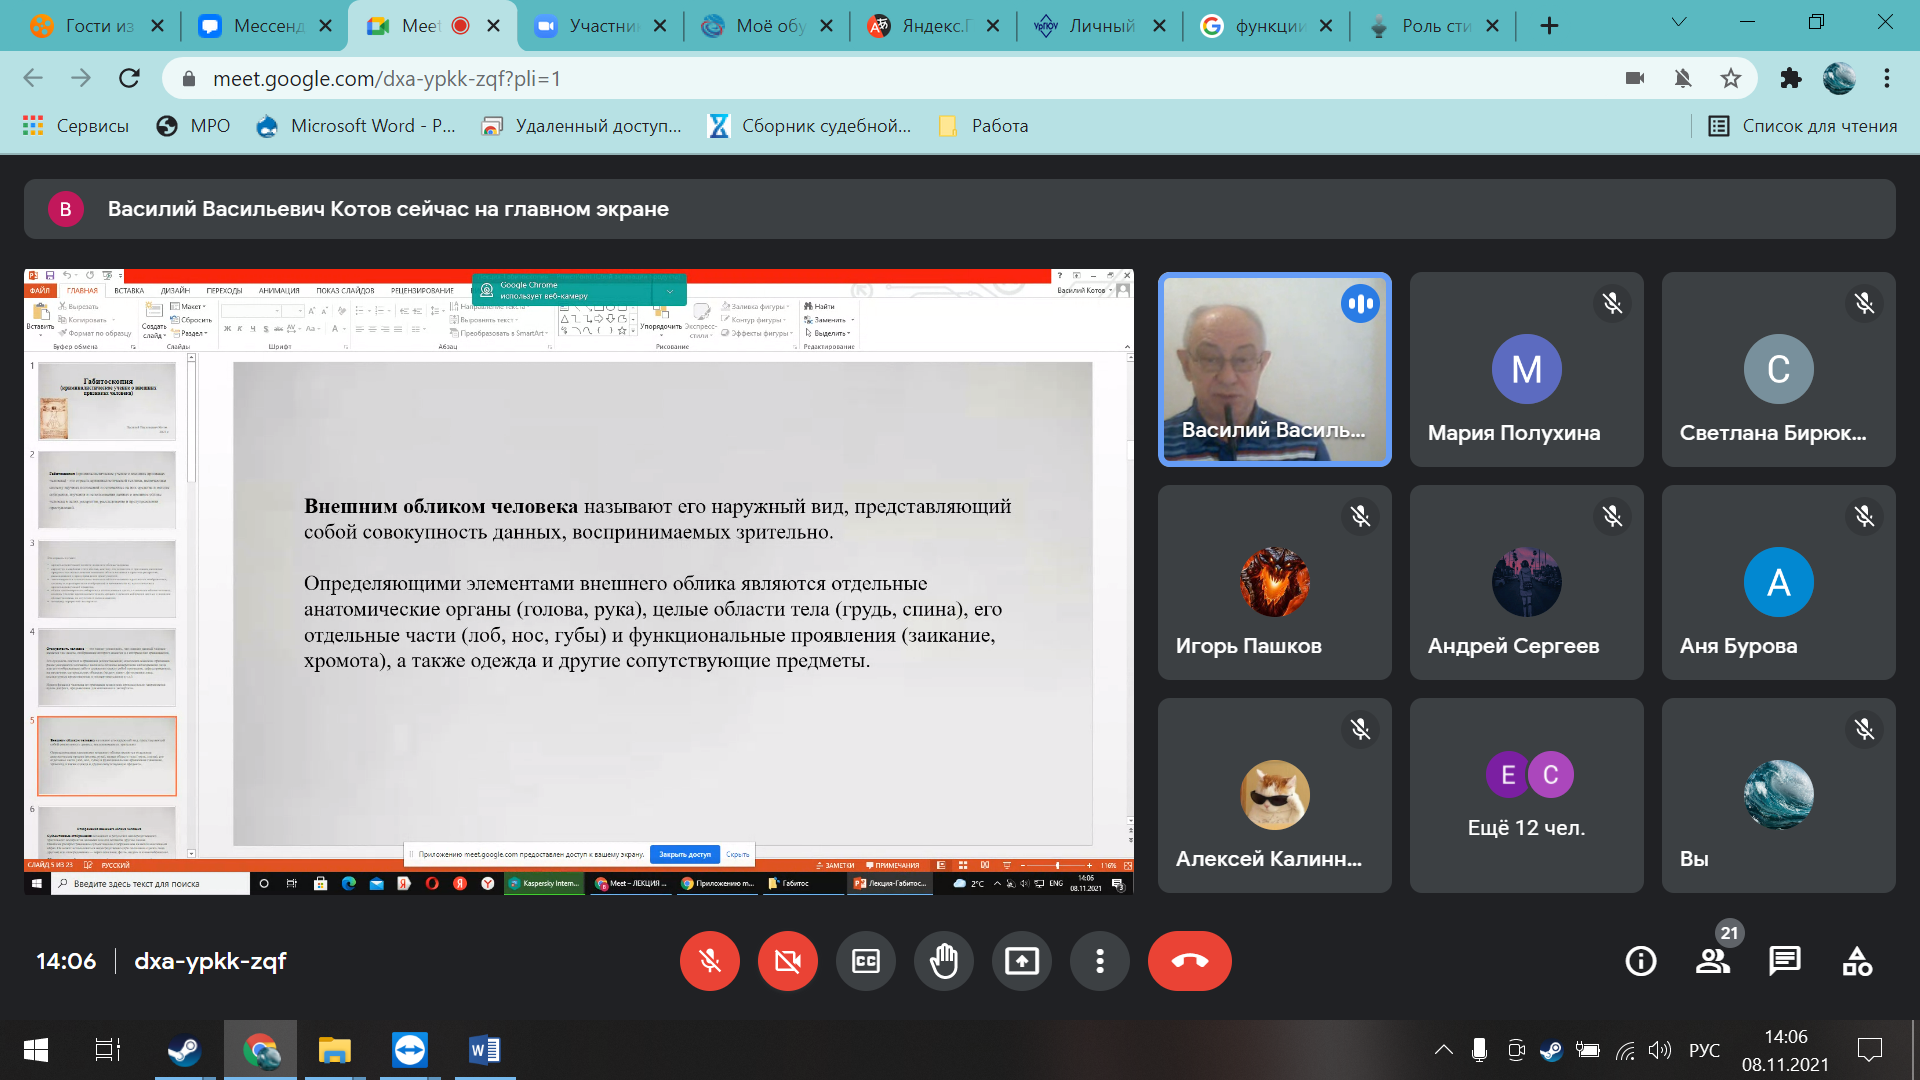Open the Chrome extensions puzzle menu
1920x1080 pixels.
1791,78
